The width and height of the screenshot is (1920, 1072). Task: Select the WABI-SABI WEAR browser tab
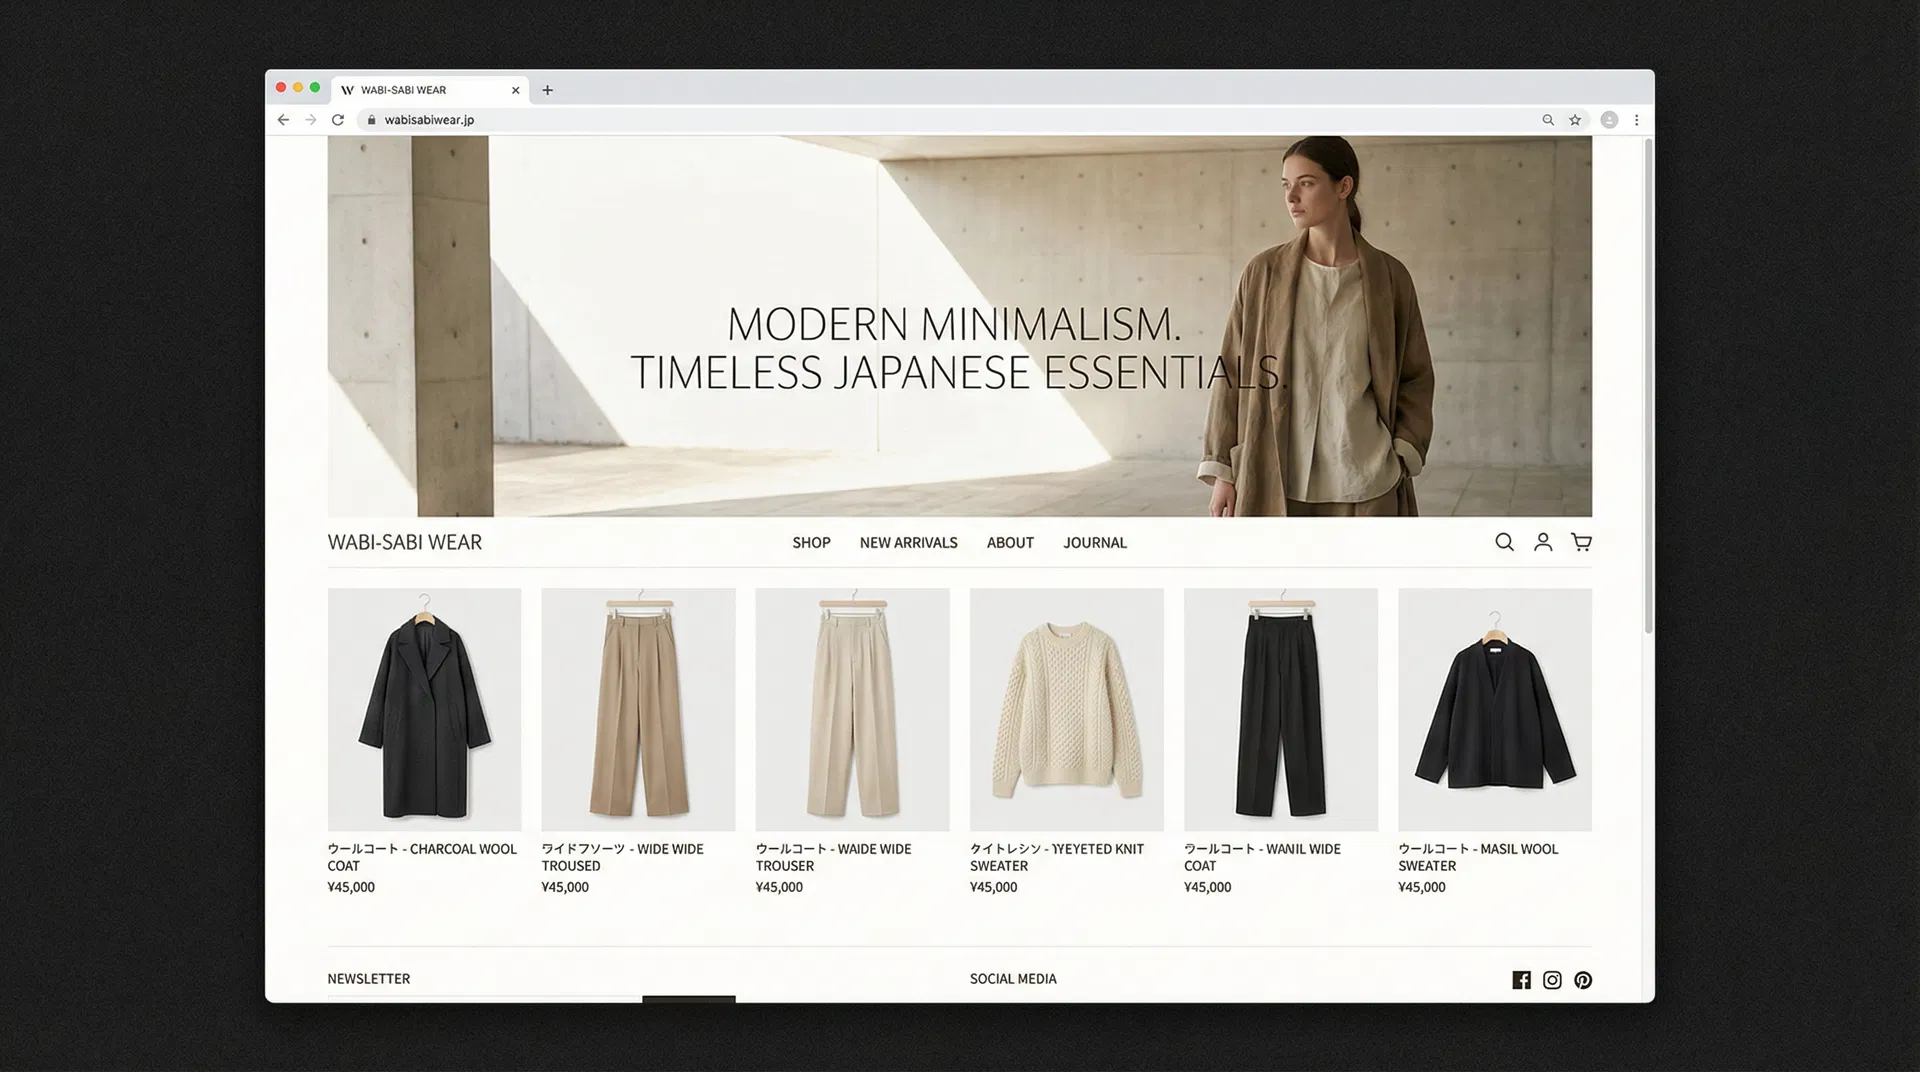tap(420, 89)
